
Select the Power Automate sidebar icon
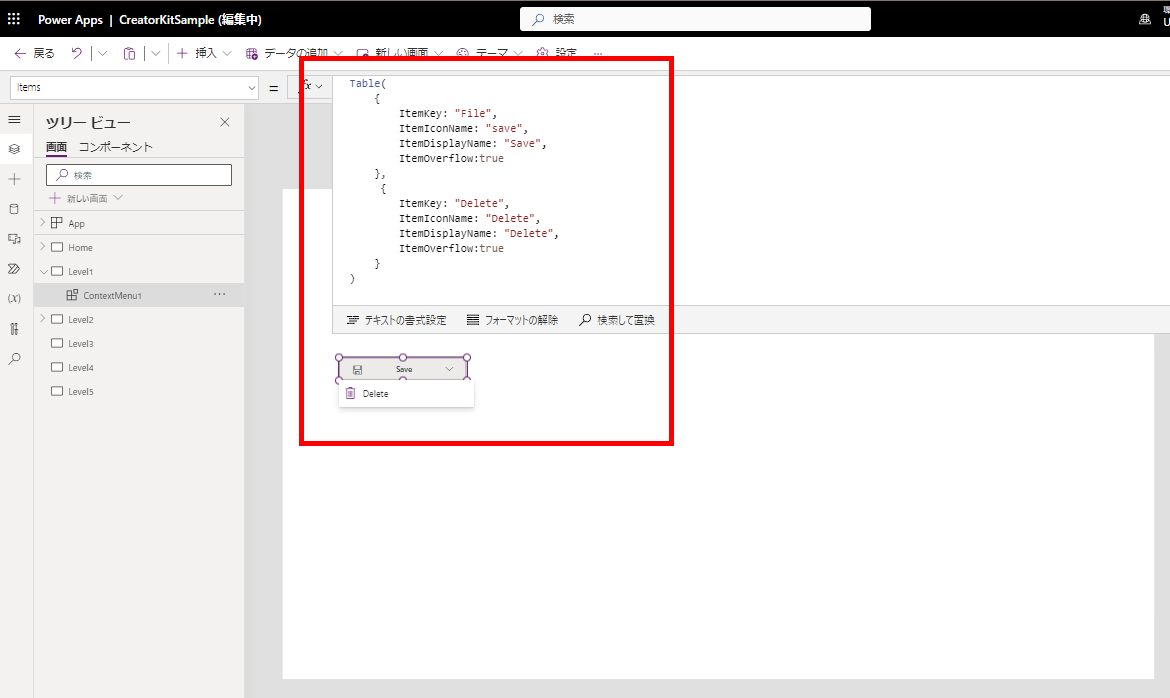pyautogui.click(x=14, y=268)
